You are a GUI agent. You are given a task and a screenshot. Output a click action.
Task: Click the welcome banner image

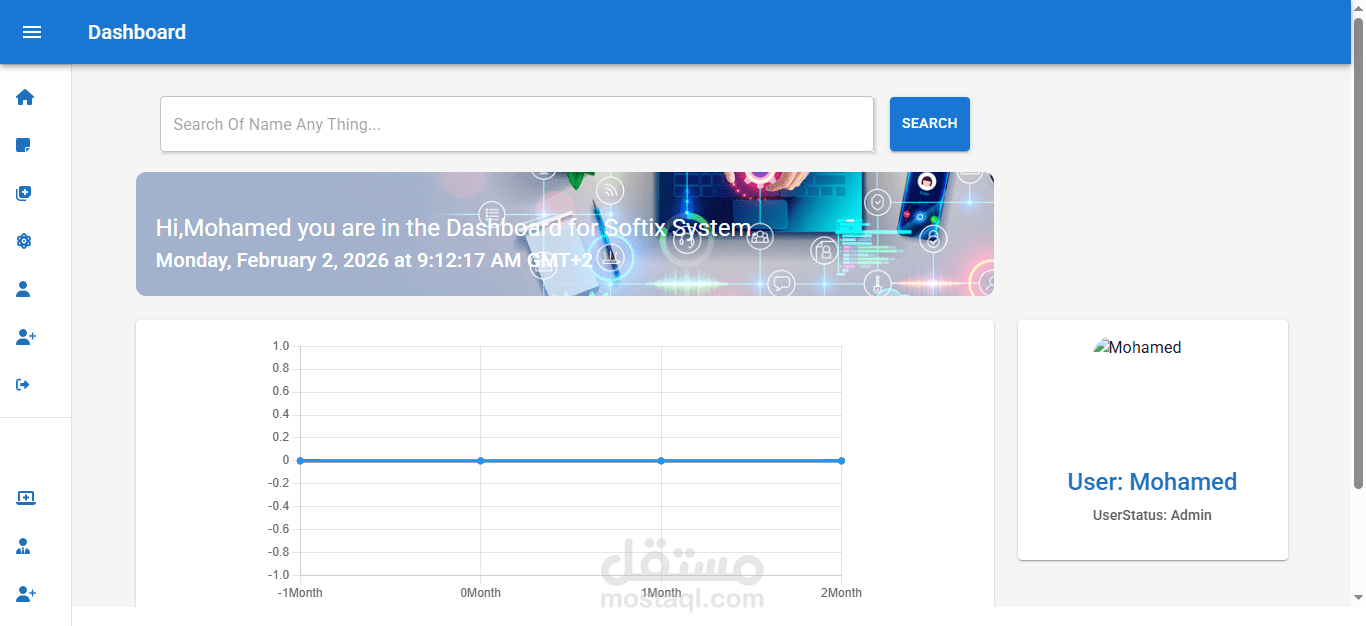pyautogui.click(x=565, y=233)
